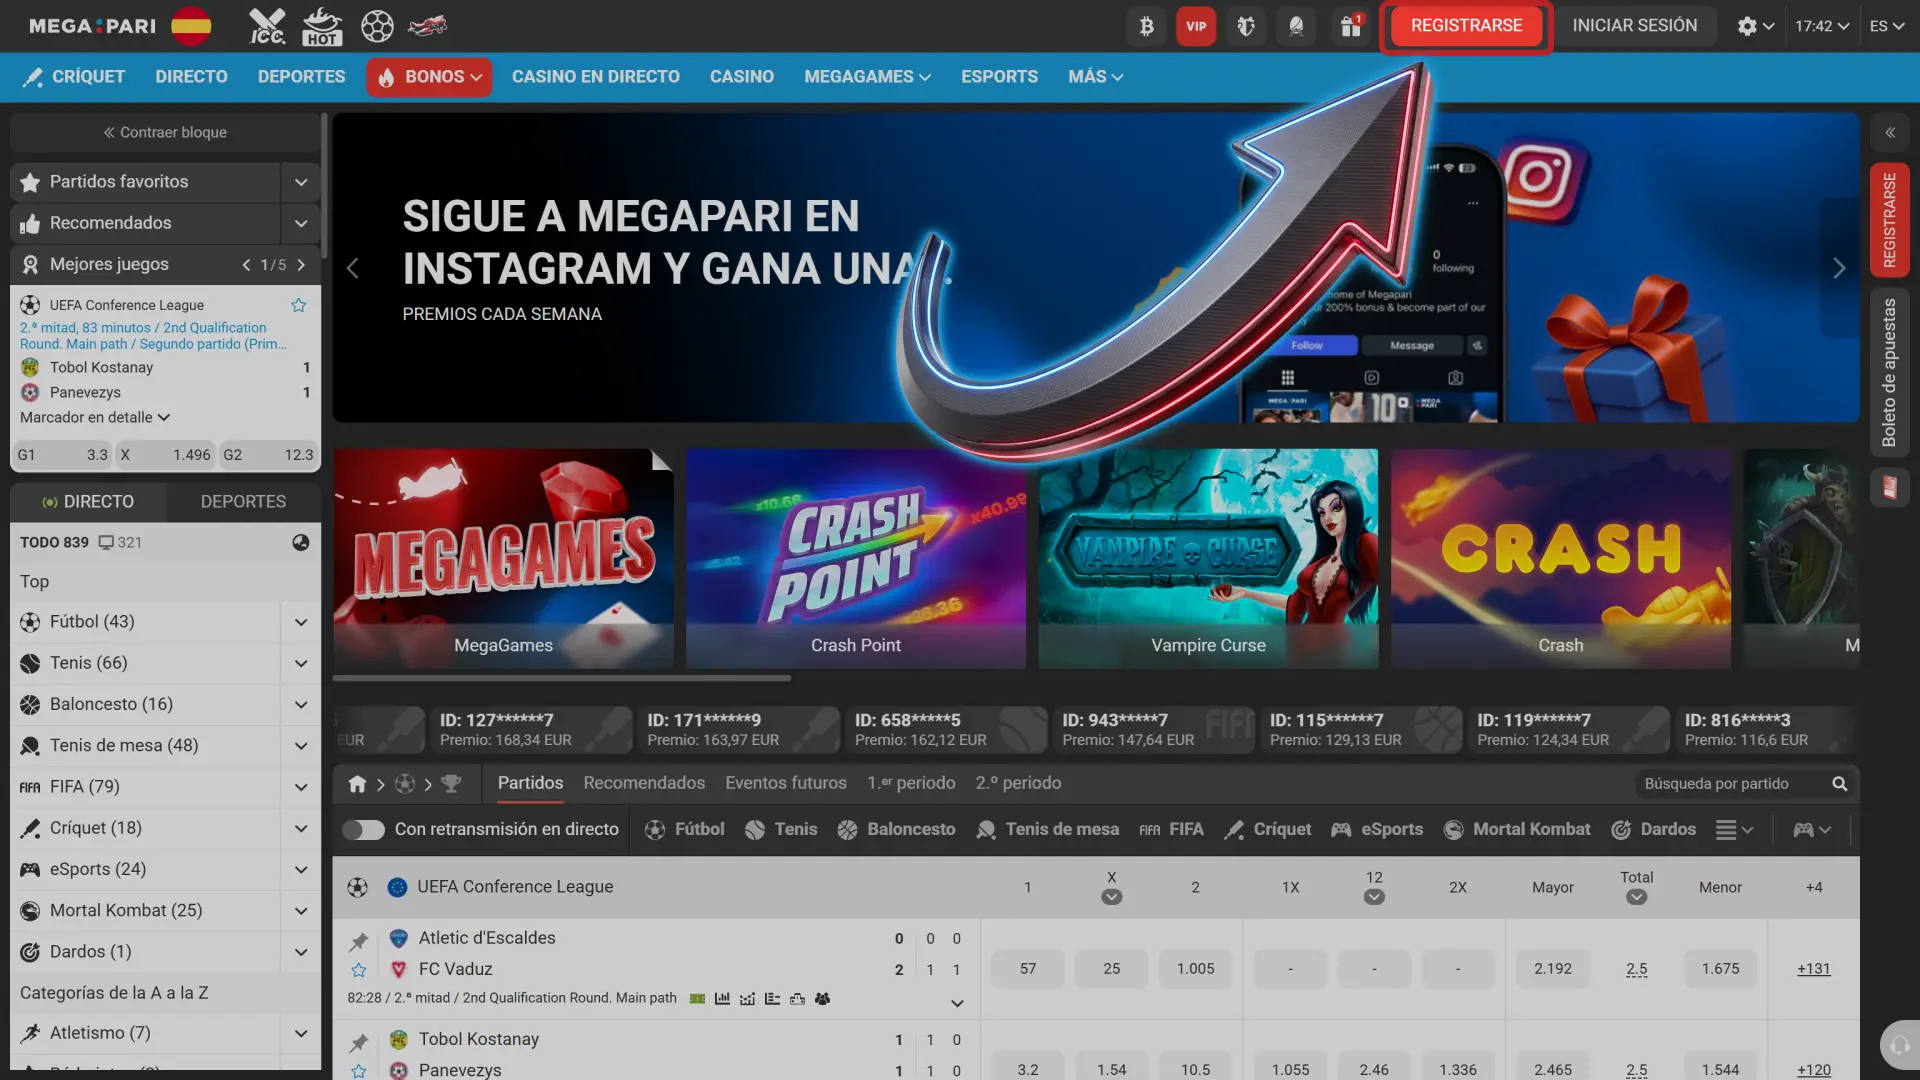Click the REGISTRARSE button in header
Screen dimensions: 1920x1080
click(1466, 26)
